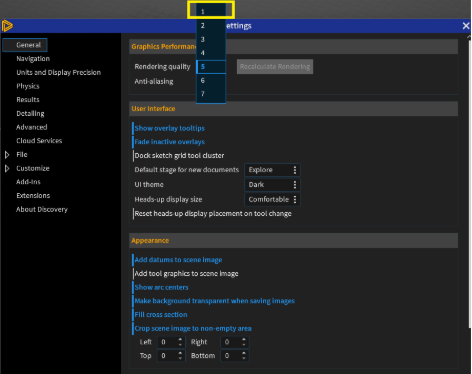Expand the File tree node arrow
This screenshot has width=472, height=374.
coord(7,155)
